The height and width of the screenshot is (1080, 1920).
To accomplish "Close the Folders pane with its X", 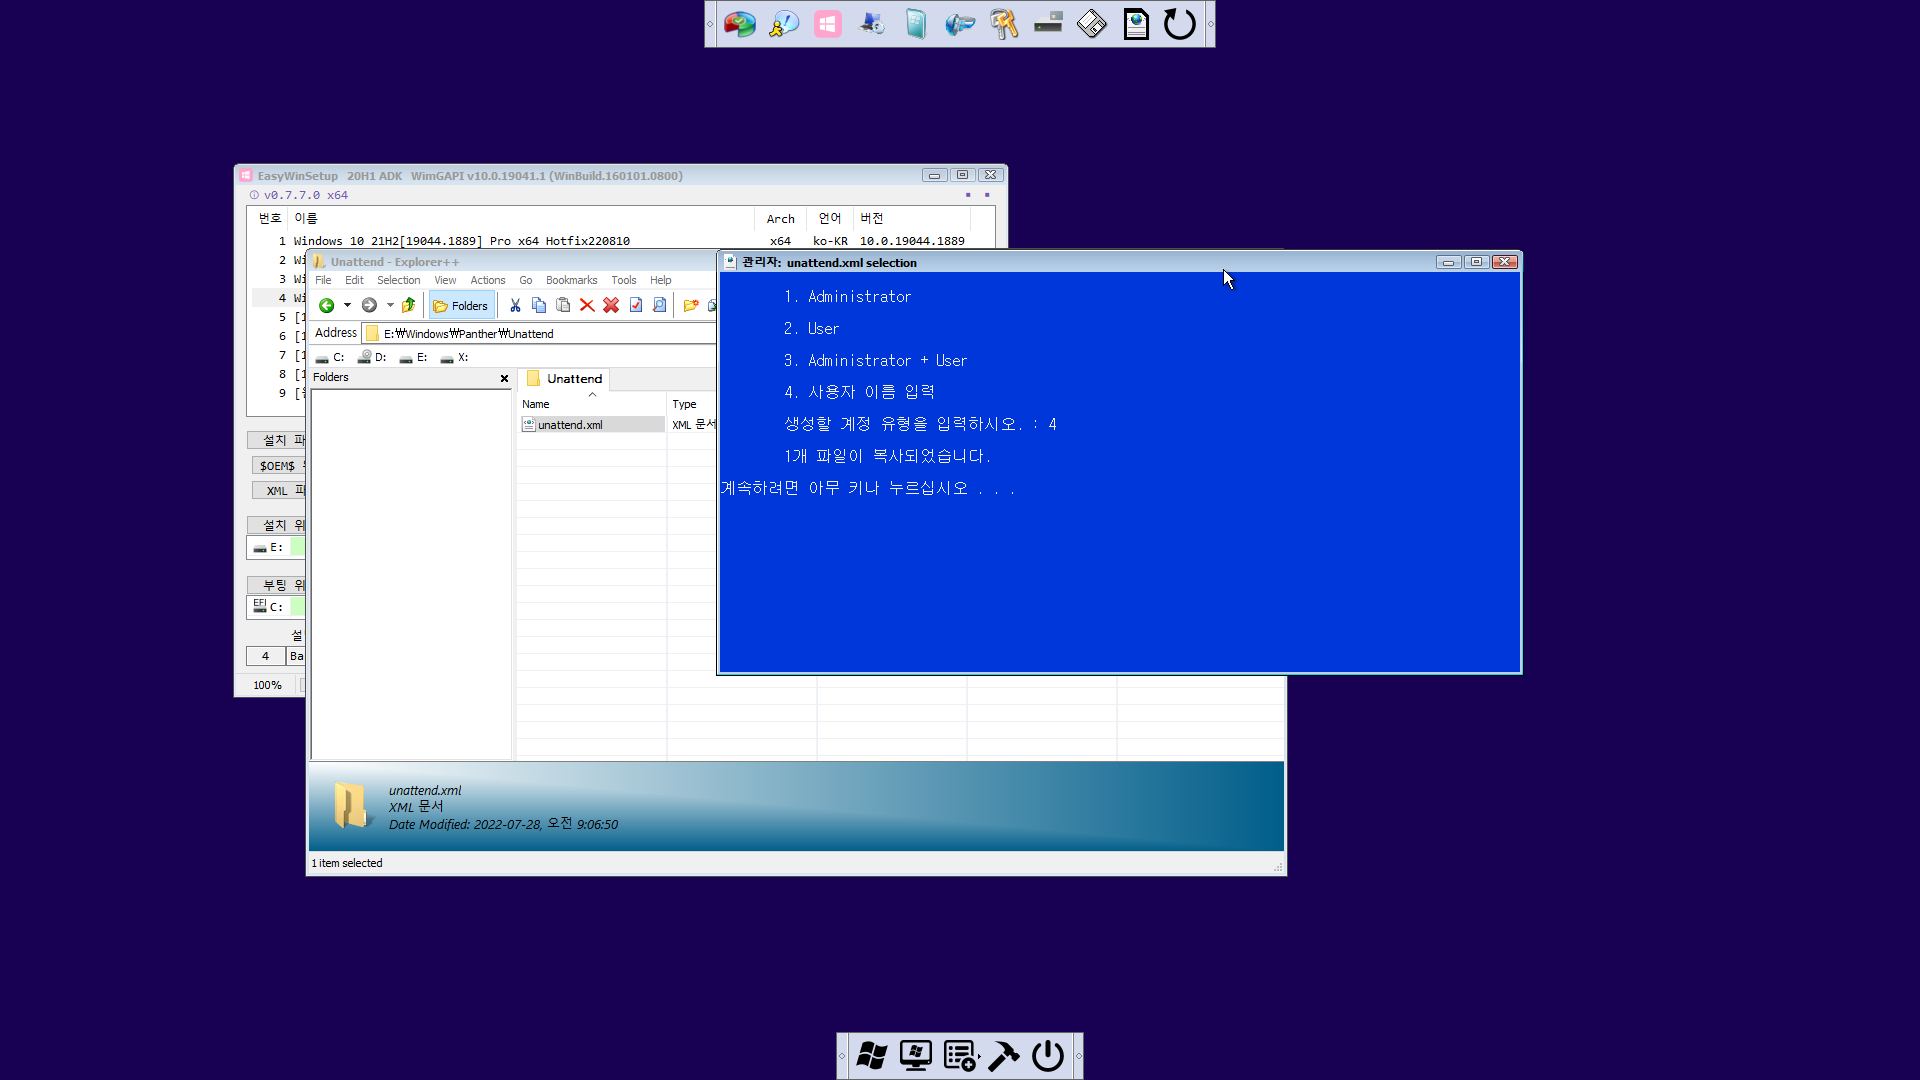I will pyautogui.click(x=504, y=378).
